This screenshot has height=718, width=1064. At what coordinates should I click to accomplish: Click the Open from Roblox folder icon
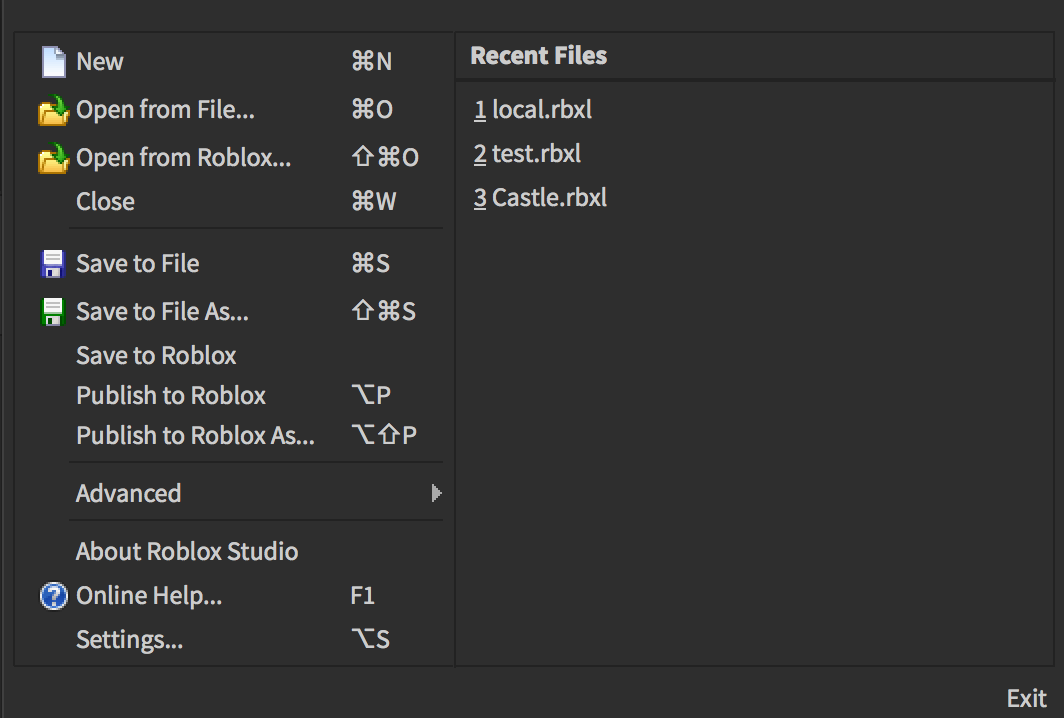[x=54, y=158]
